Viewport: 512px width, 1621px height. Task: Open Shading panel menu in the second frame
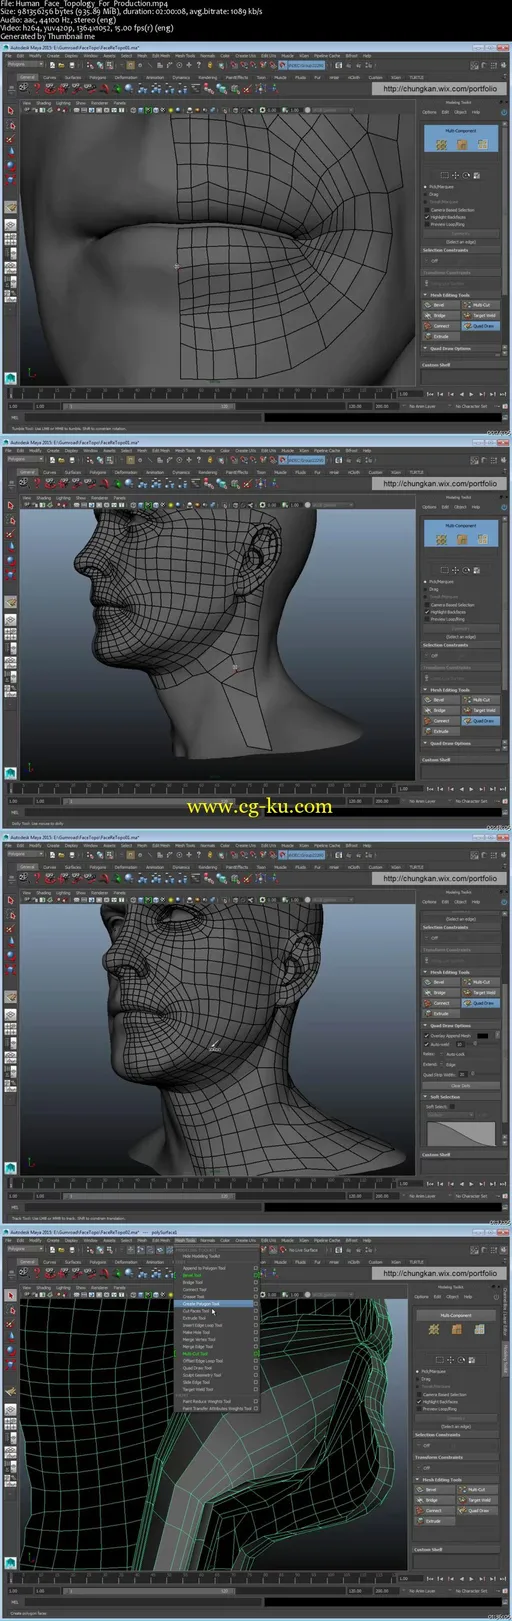pyautogui.click(x=44, y=497)
